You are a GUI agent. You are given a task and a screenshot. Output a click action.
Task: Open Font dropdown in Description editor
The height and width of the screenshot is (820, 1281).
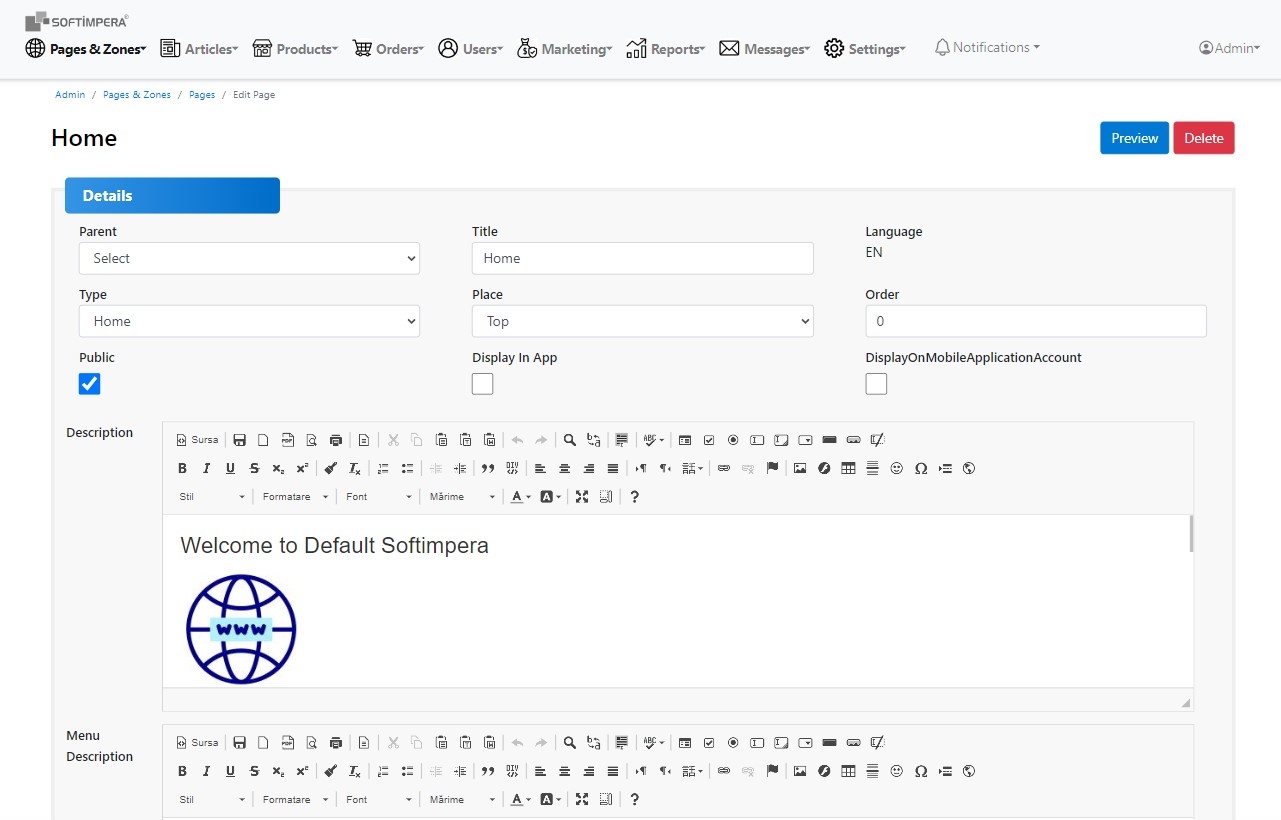[x=378, y=497]
